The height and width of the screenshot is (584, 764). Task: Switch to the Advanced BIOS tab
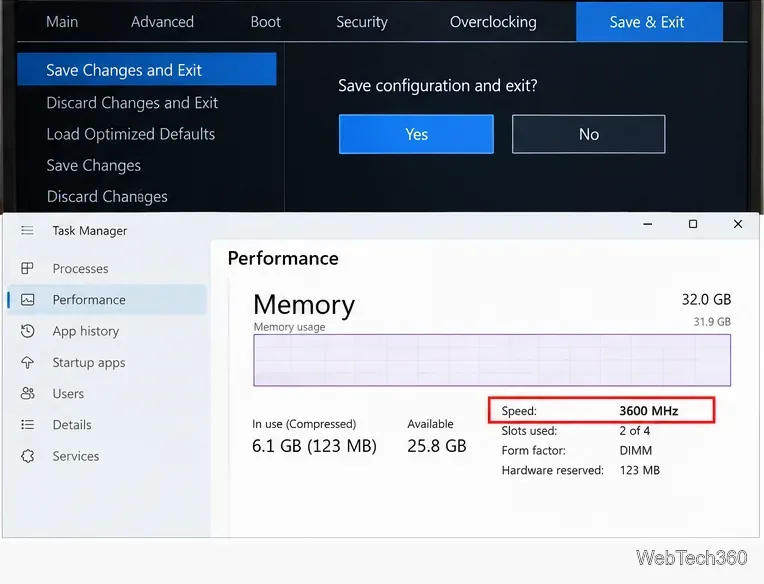point(162,22)
